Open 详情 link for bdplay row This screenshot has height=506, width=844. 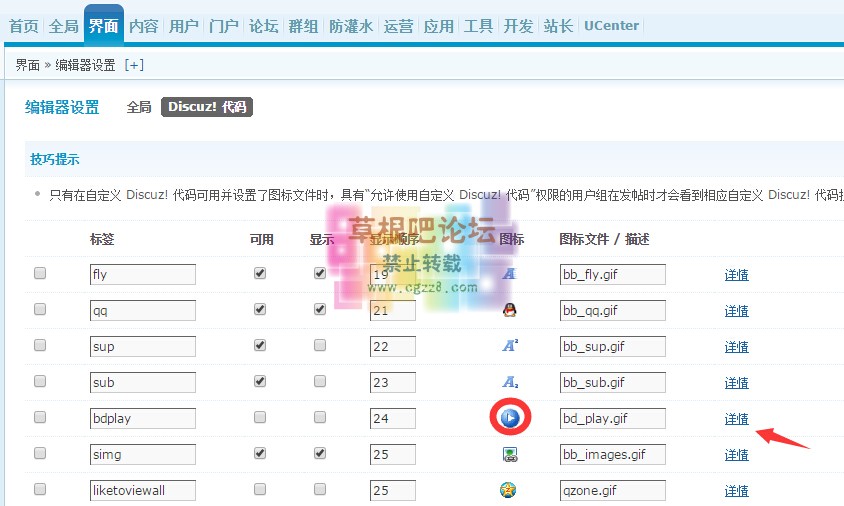736,419
